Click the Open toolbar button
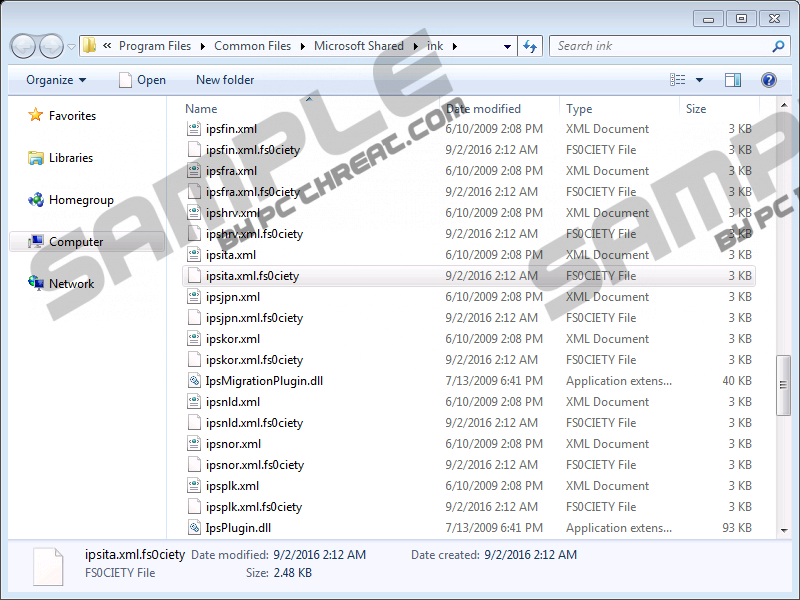The width and height of the screenshot is (800, 600). point(141,80)
